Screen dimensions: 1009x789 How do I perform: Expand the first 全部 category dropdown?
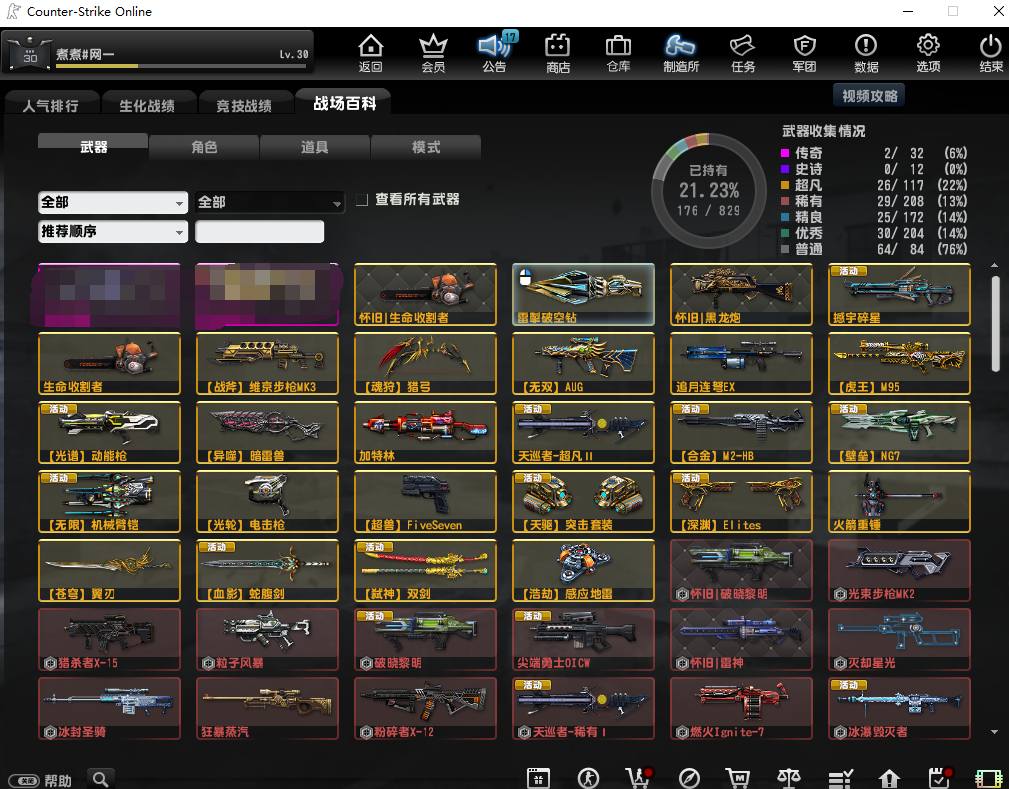(x=113, y=203)
